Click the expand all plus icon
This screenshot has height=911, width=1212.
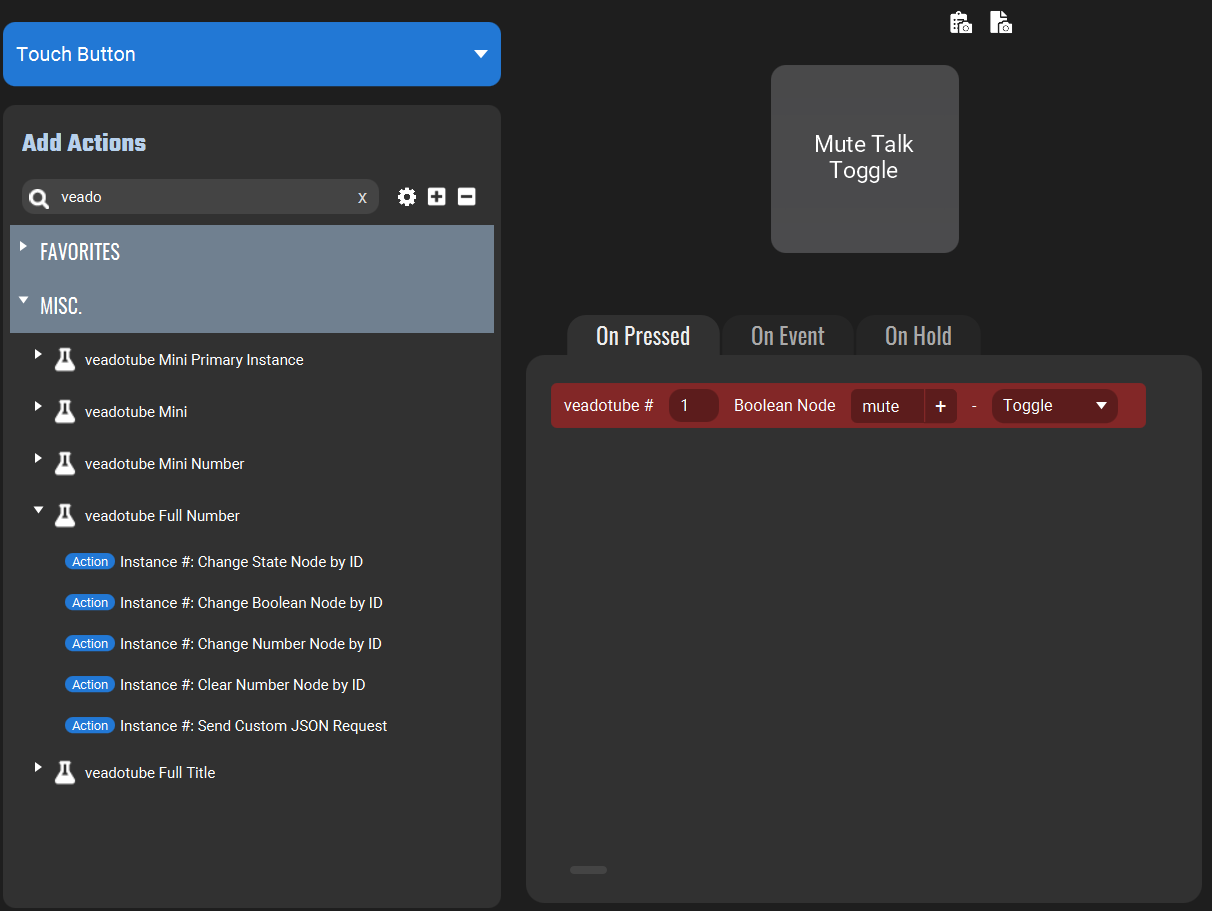(436, 197)
